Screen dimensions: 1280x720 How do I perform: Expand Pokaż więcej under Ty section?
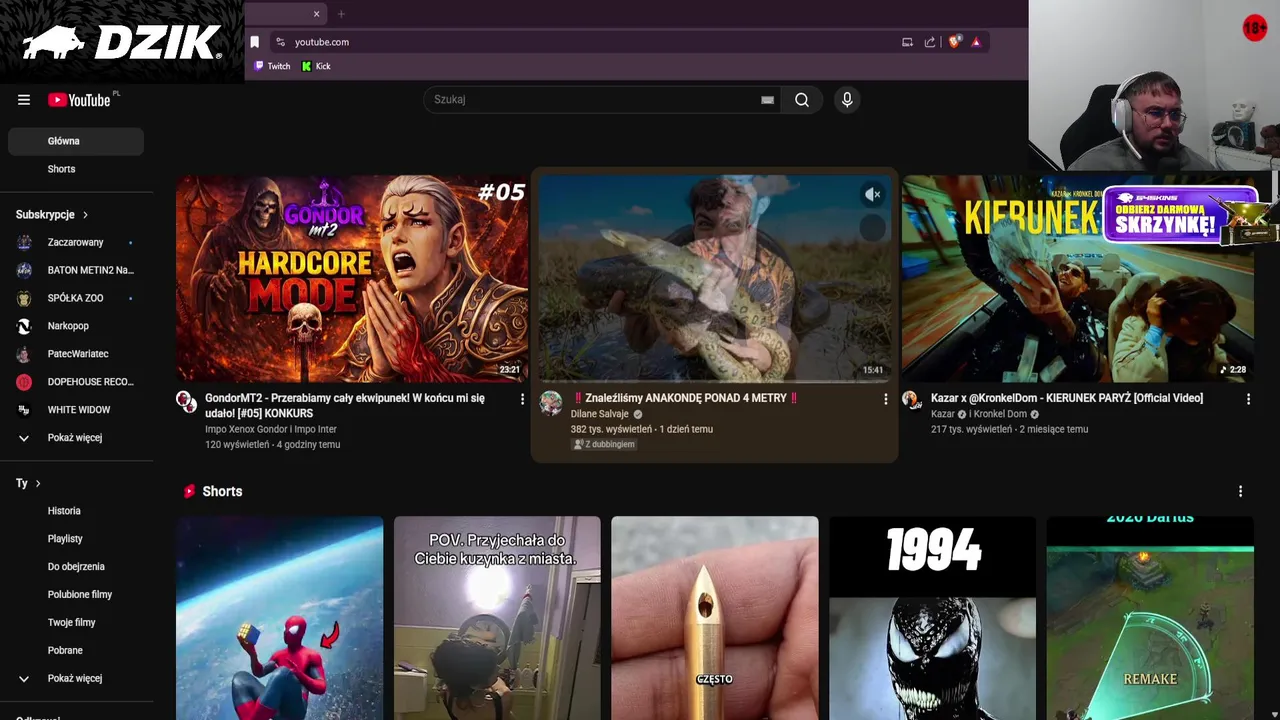(x=76, y=679)
